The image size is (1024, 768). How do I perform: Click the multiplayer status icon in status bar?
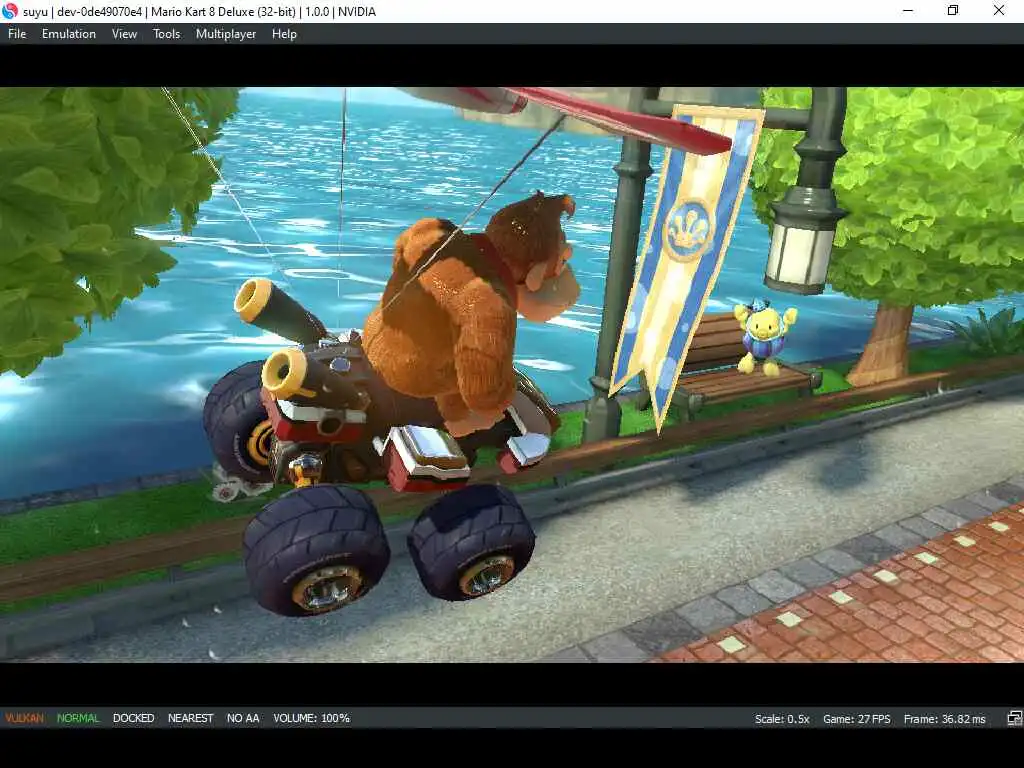pos(1014,718)
